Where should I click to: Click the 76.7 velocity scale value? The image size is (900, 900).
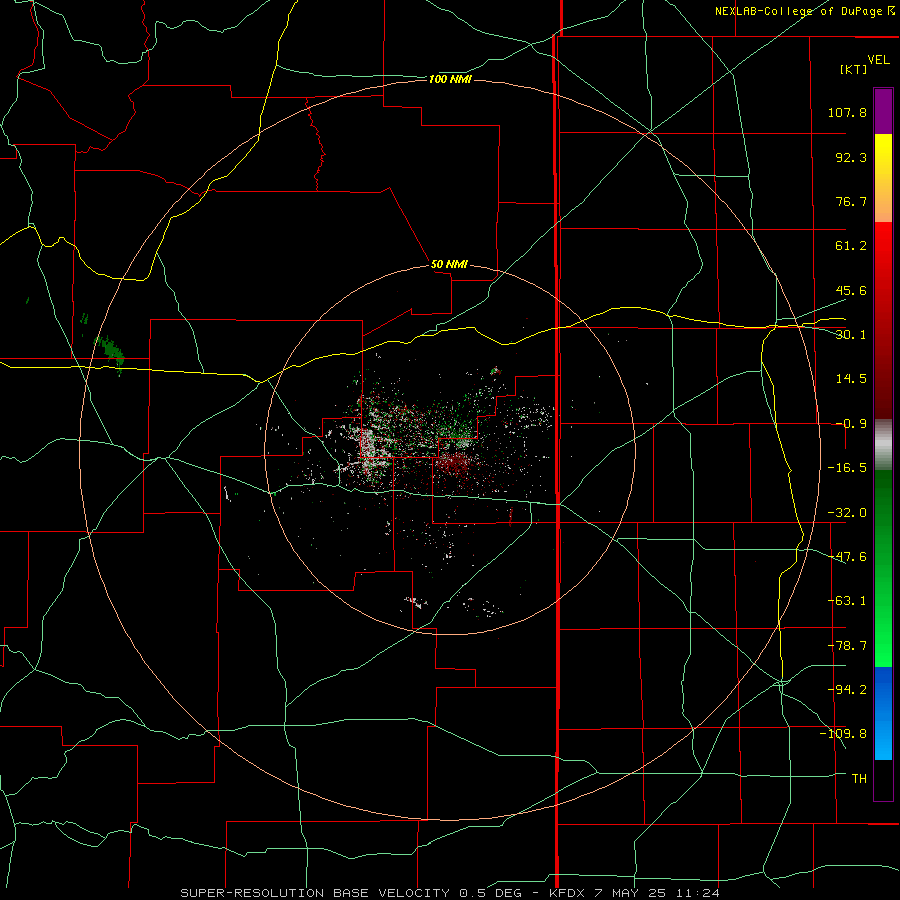tap(851, 201)
